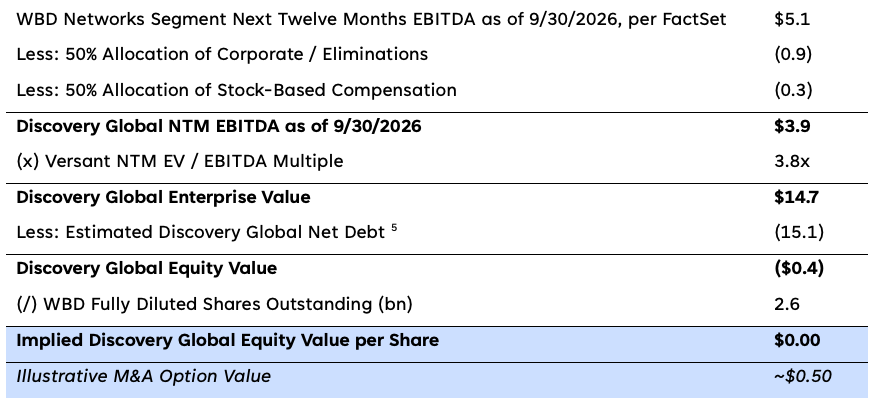Select the (0.3) value
This screenshot has width=876, height=404.
793,90
